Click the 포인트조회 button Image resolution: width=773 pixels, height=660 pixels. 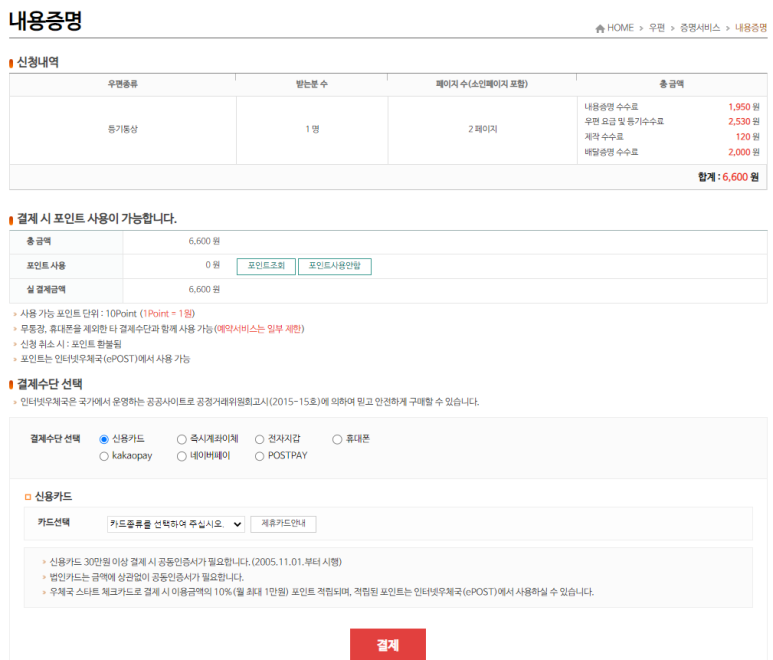tap(266, 266)
